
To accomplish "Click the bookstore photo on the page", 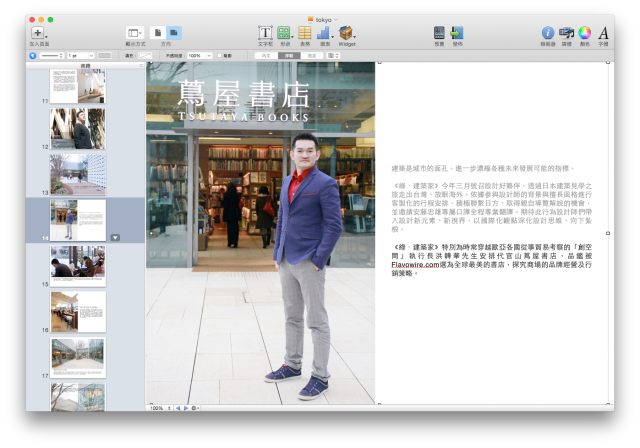I will pyautogui.click(x=260, y=233).
